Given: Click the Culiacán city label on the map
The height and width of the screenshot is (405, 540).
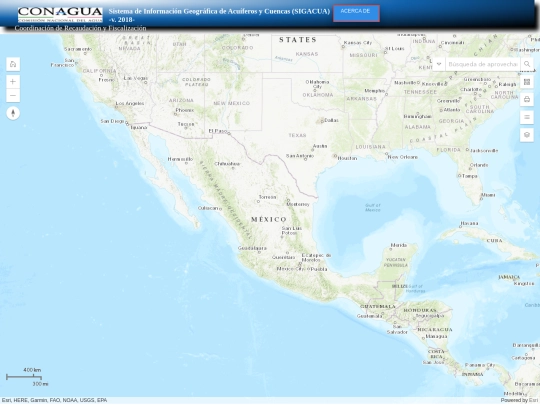Looking at the screenshot, I should point(208,208).
